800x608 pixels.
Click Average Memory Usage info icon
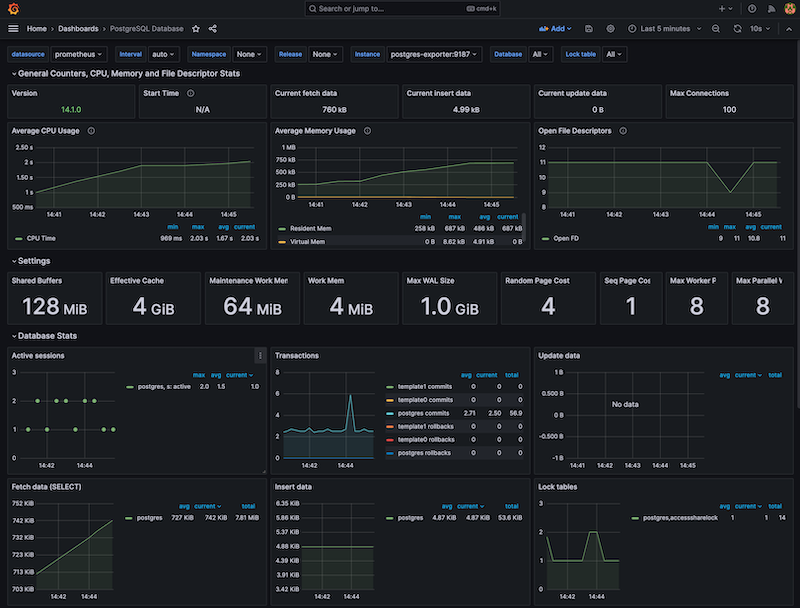(367, 131)
